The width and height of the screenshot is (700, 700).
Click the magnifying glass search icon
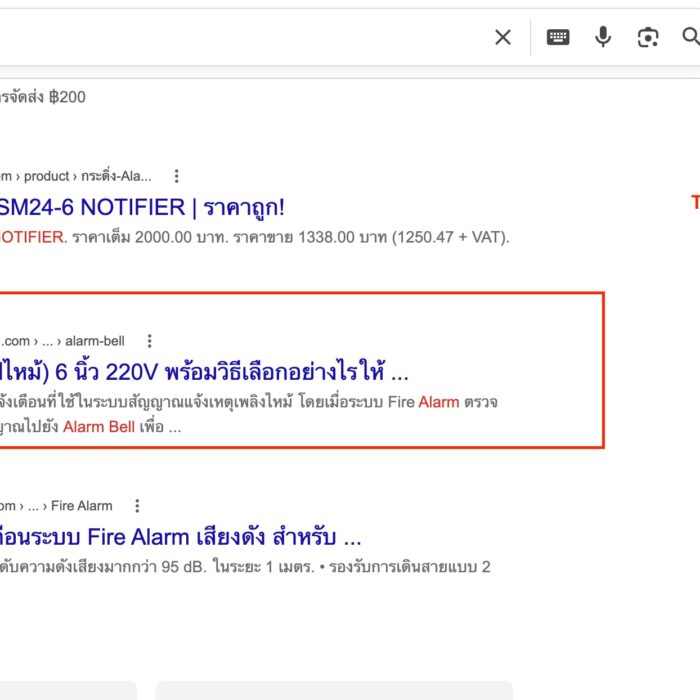(x=691, y=36)
